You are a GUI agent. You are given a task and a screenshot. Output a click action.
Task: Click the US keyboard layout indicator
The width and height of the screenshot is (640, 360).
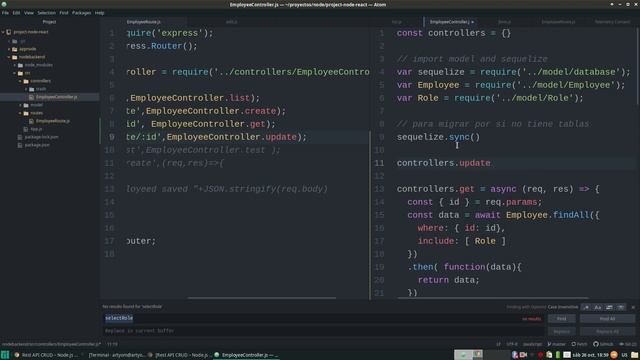(624, 355)
